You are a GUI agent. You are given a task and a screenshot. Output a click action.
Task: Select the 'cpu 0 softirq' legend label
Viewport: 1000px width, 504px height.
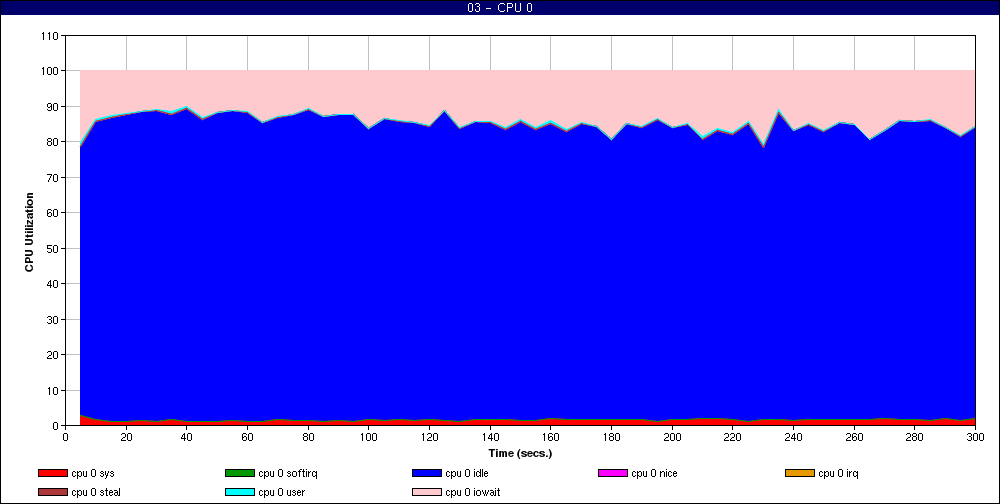pos(288,473)
